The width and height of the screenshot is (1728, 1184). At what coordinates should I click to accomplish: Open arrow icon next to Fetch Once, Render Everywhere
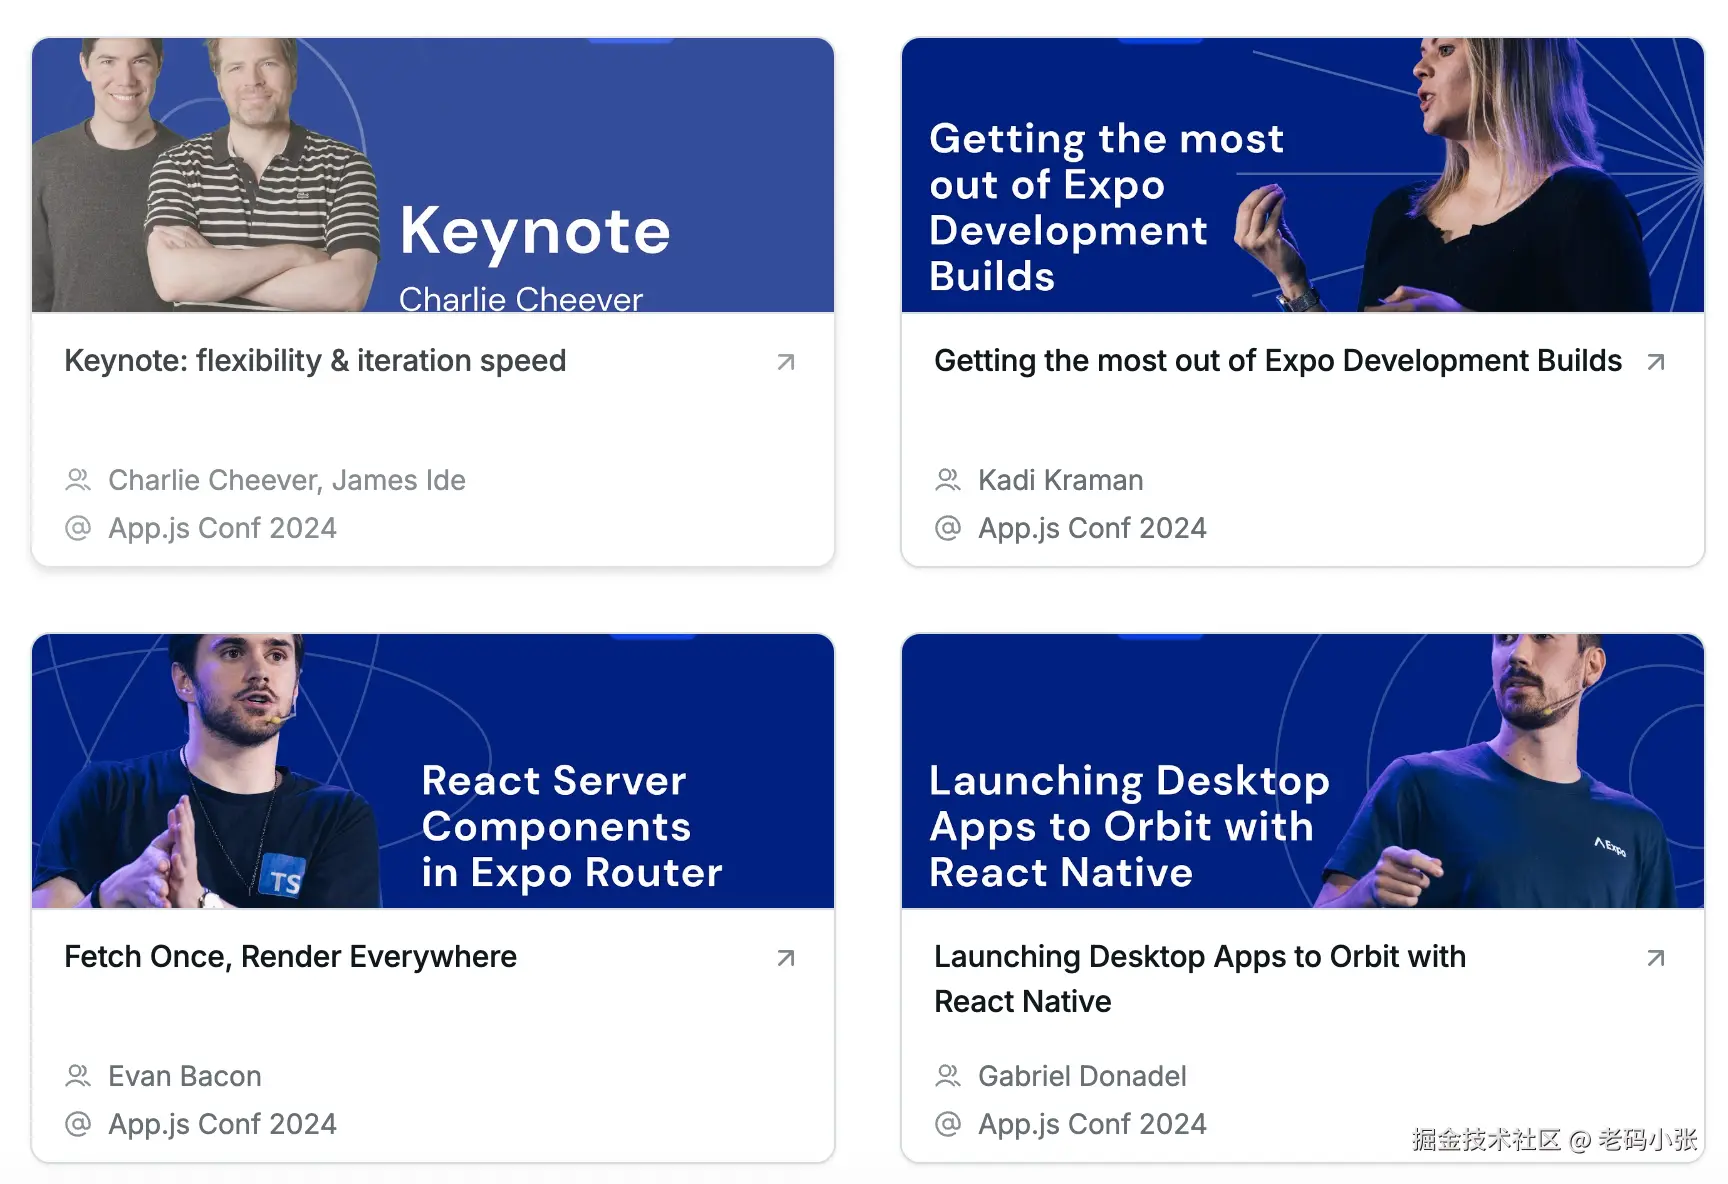[x=786, y=958]
